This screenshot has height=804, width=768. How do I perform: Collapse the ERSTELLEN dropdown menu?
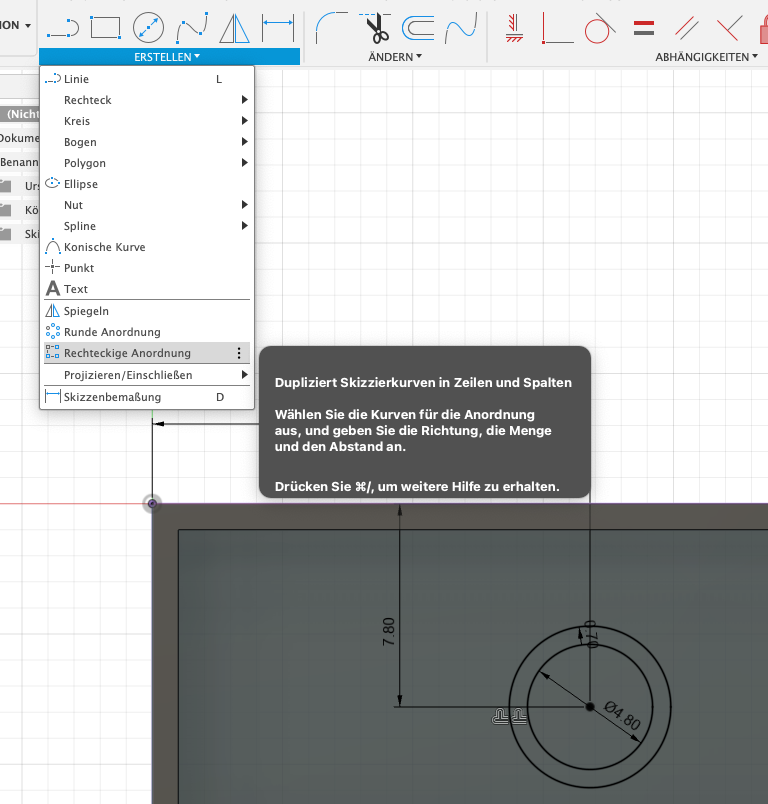pos(168,57)
